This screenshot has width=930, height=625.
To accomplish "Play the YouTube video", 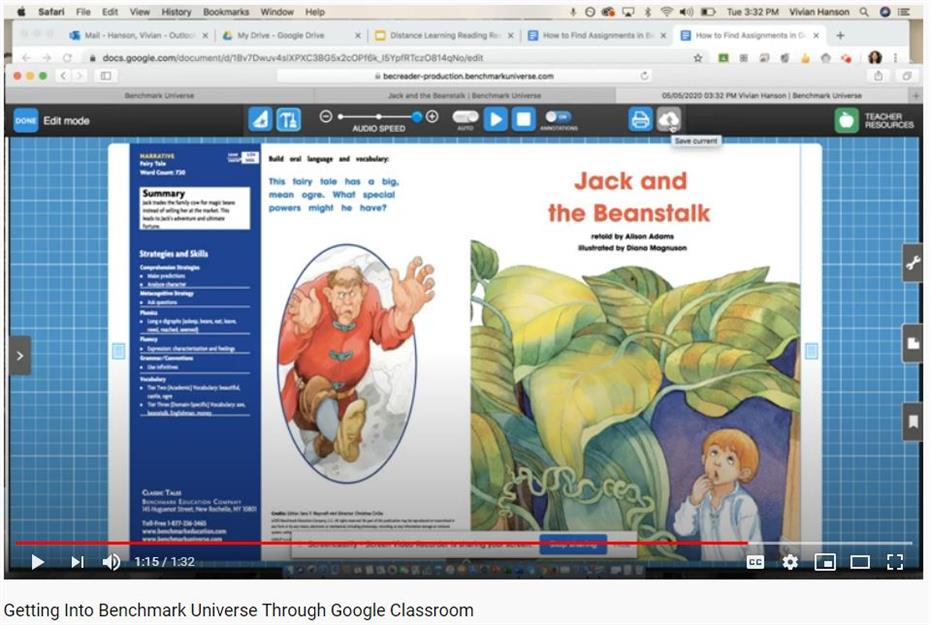I will pos(37,562).
